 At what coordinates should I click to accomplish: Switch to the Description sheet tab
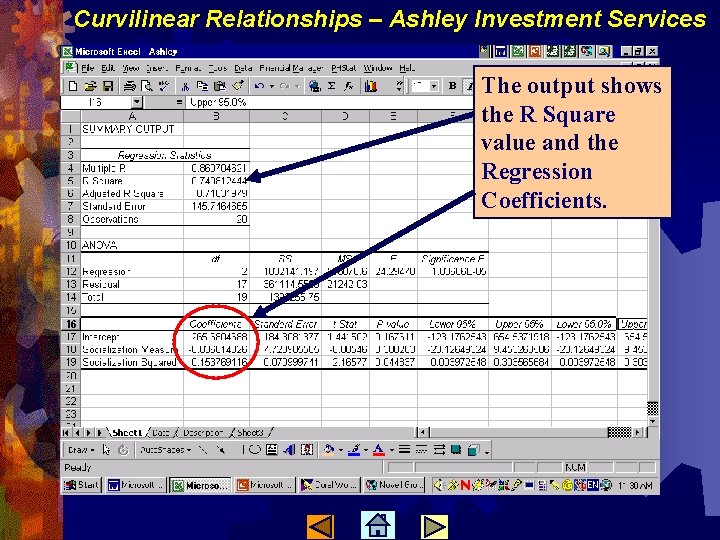pos(202,433)
